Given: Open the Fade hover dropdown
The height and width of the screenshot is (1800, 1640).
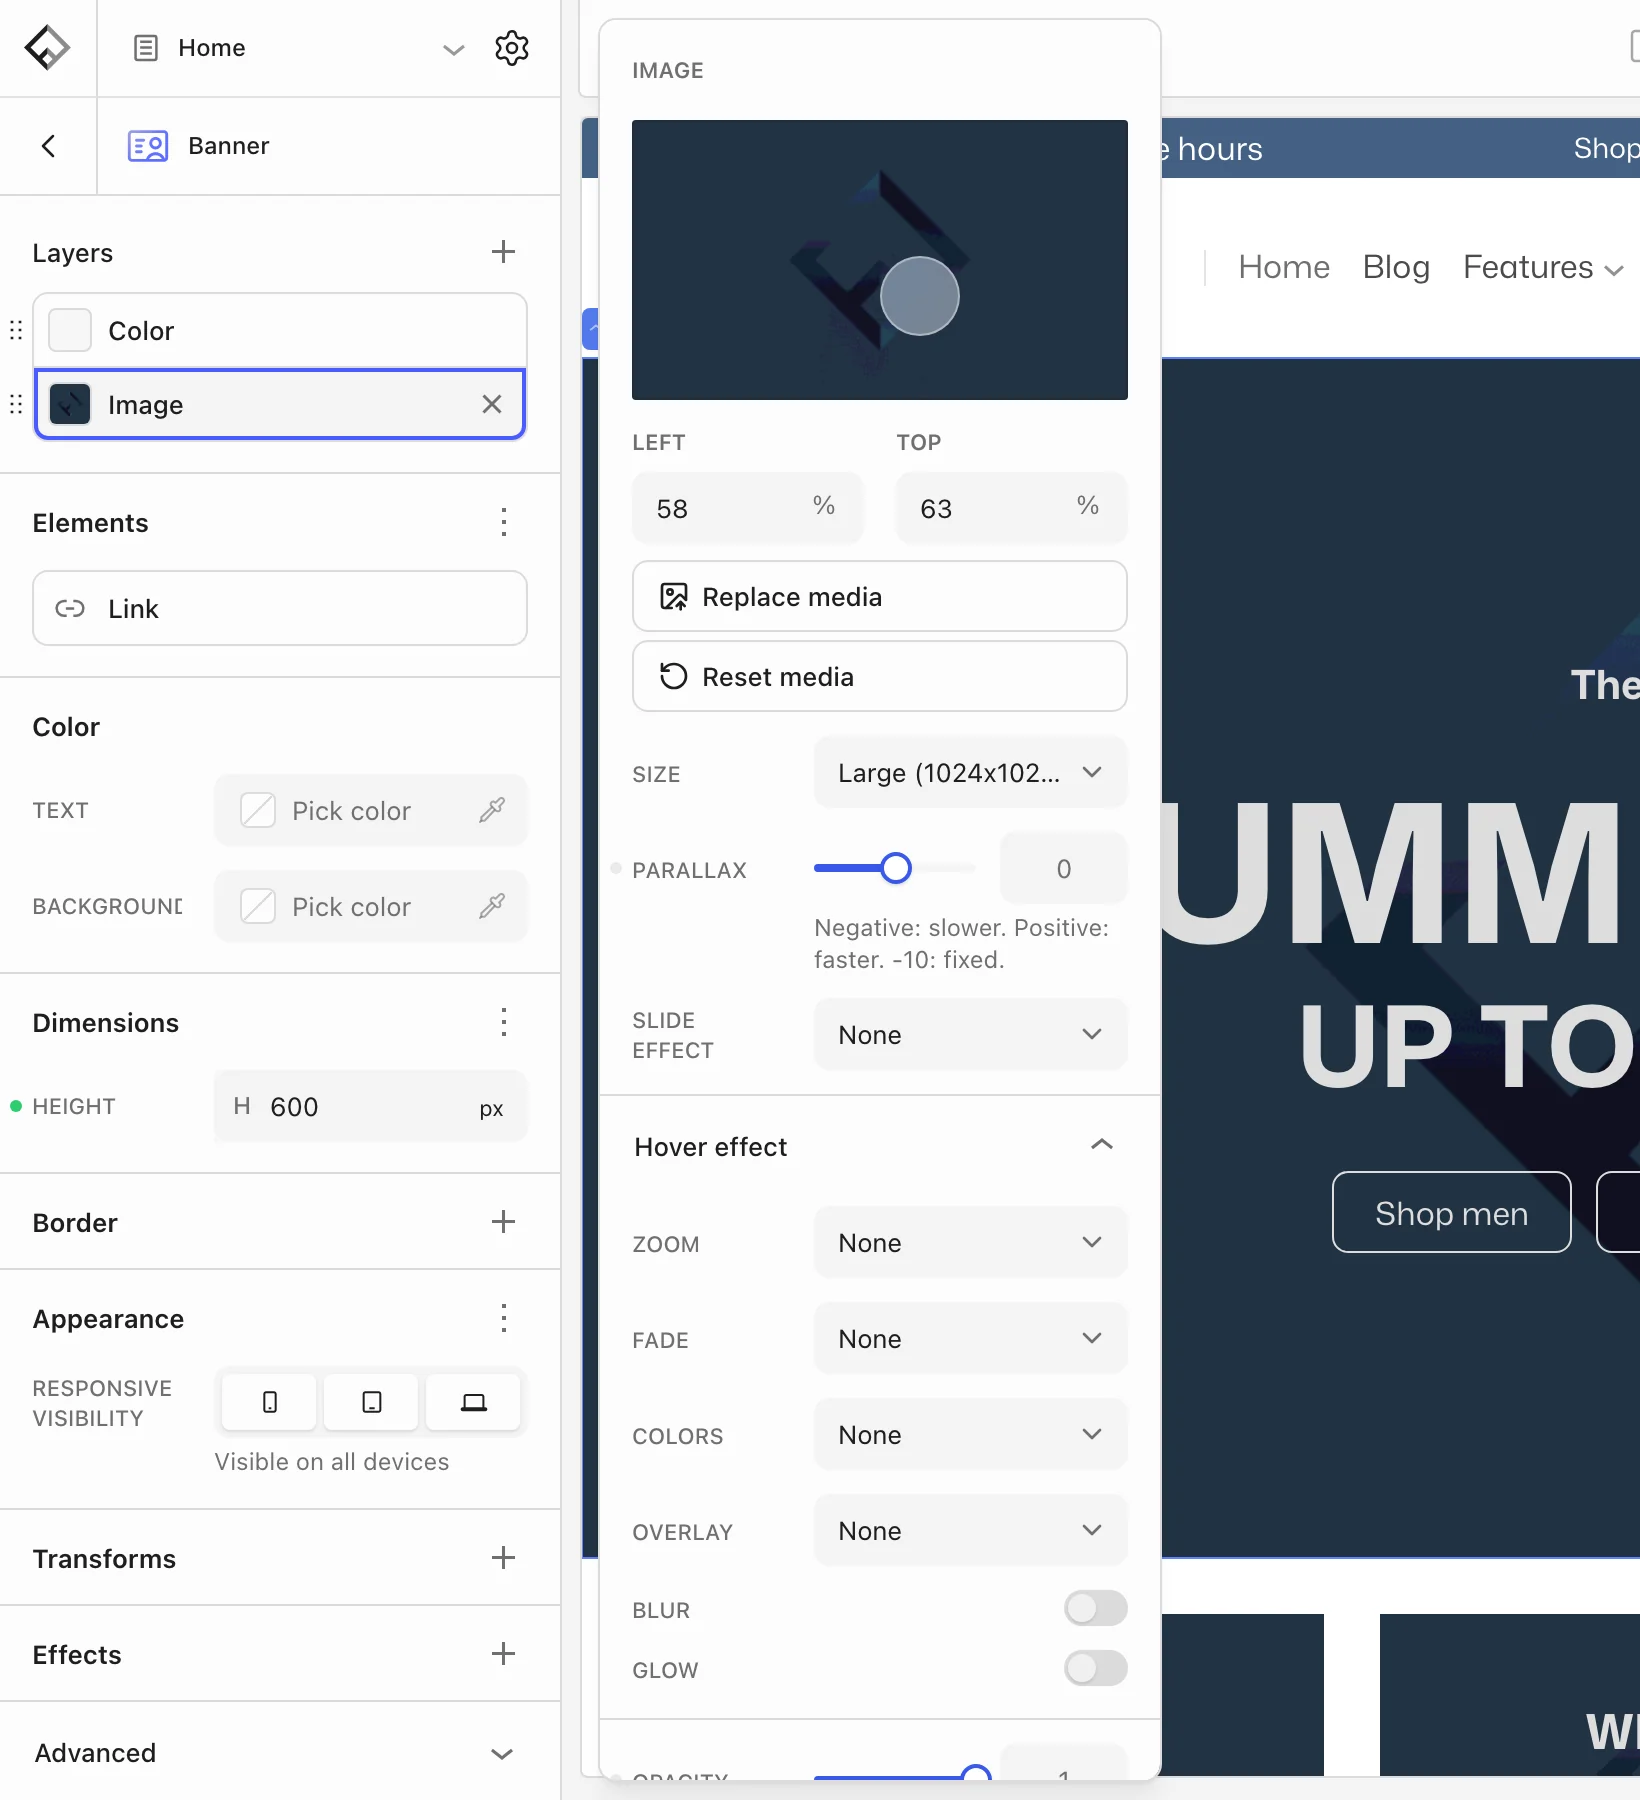Looking at the screenshot, I should 970,1338.
